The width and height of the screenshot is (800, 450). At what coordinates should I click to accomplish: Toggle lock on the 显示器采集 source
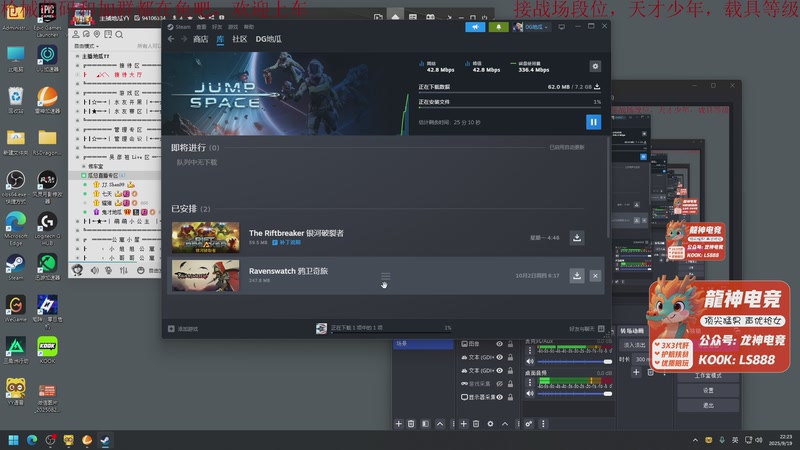510,397
